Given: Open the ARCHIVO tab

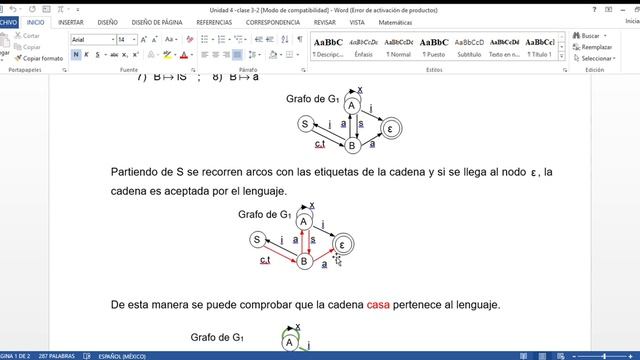Looking at the screenshot, I should click(8, 22).
